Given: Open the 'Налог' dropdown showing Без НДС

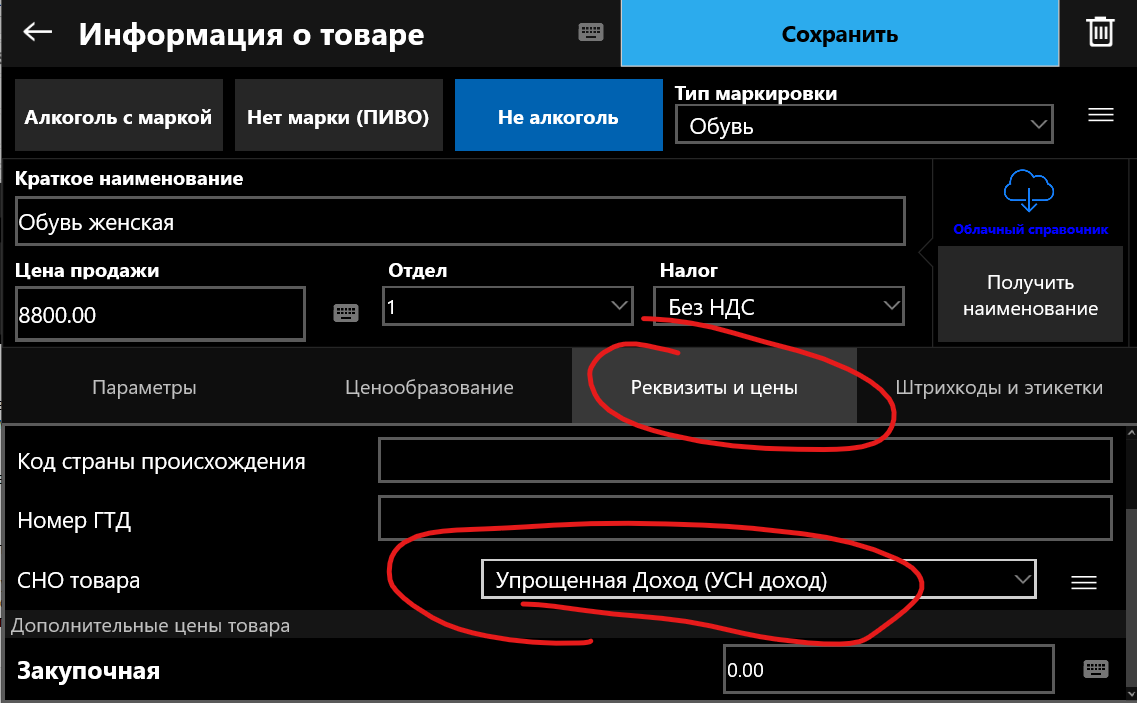Looking at the screenshot, I should (x=778, y=307).
